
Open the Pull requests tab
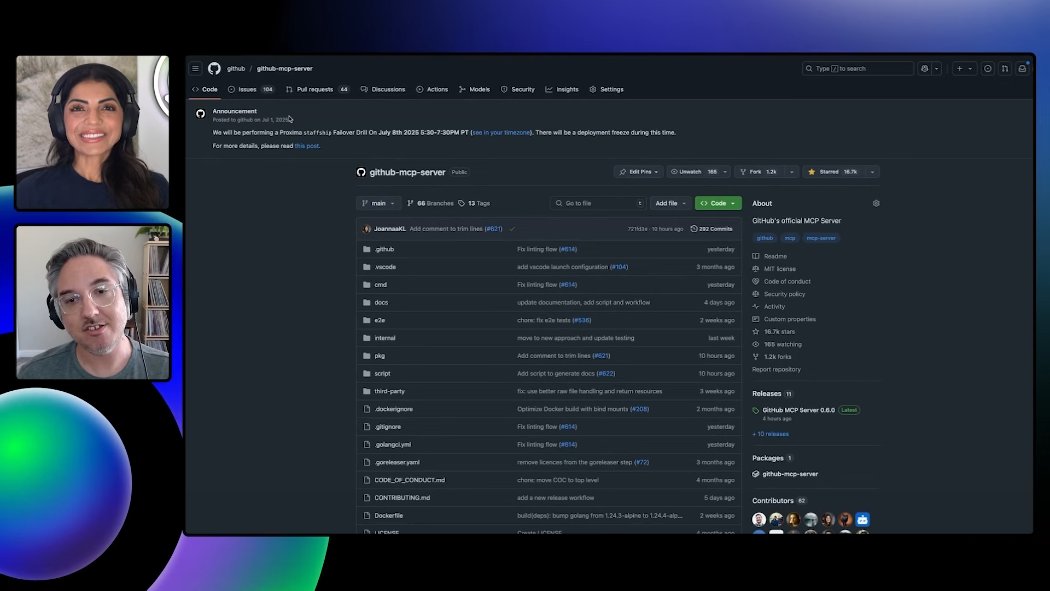pos(317,89)
